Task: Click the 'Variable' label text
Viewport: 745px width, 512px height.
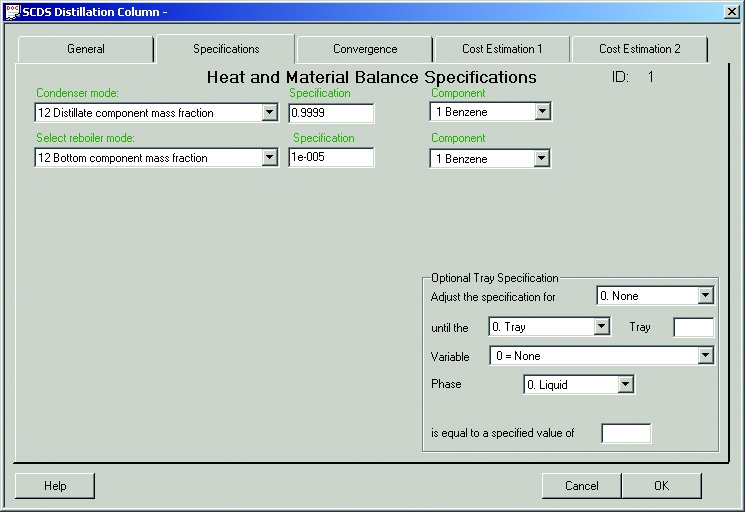Action: (450, 357)
